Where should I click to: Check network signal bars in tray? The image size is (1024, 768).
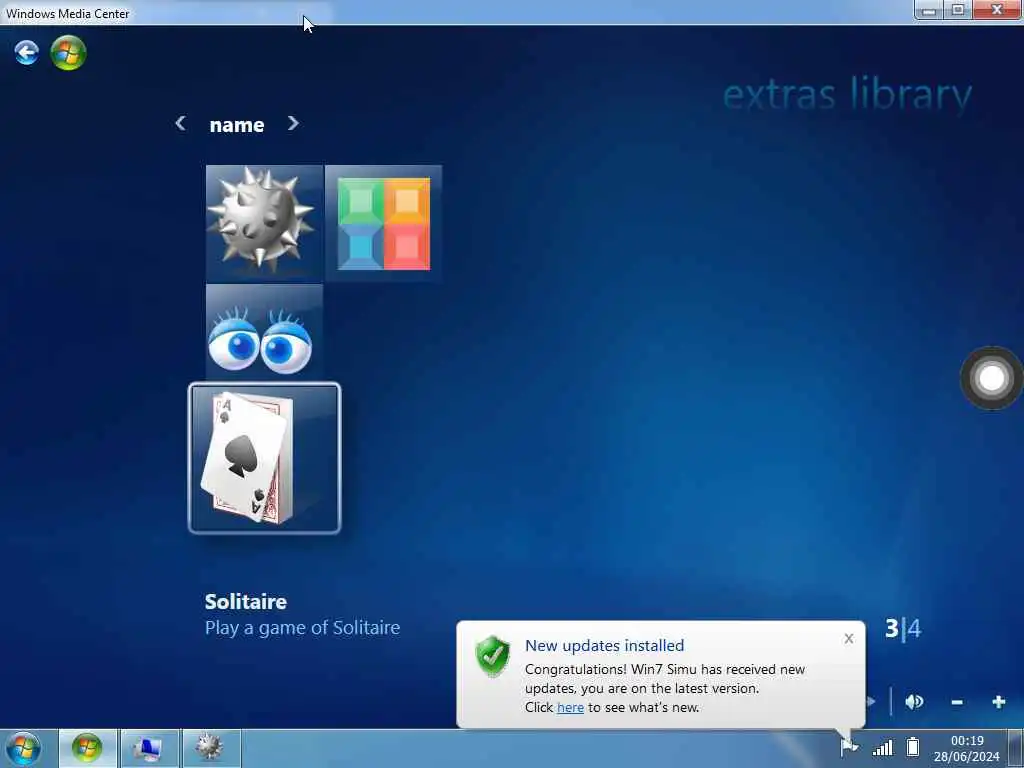883,747
